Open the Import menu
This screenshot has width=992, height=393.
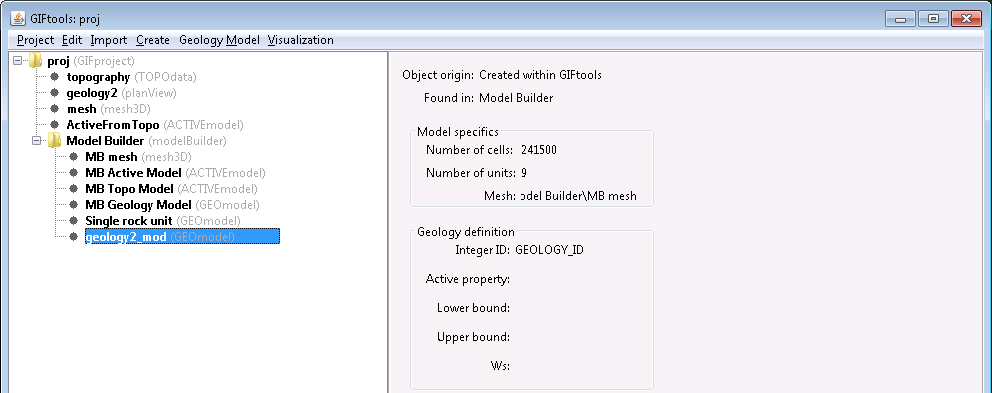[109, 40]
